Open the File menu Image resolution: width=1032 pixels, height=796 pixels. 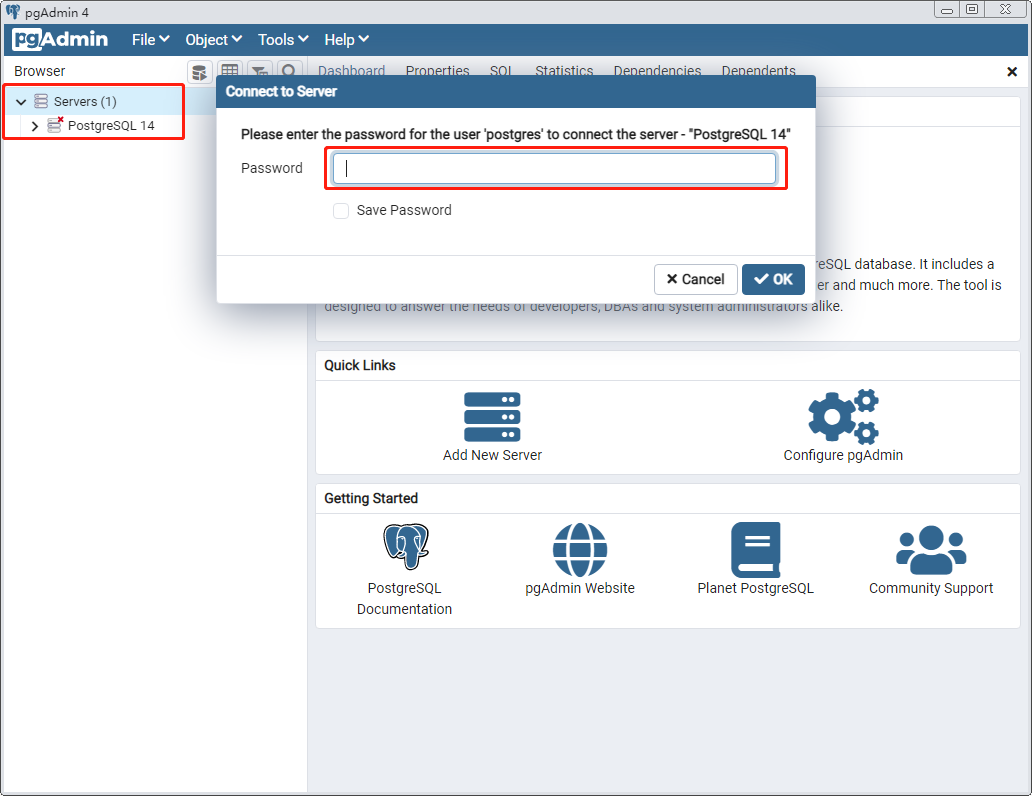pos(151,40)
